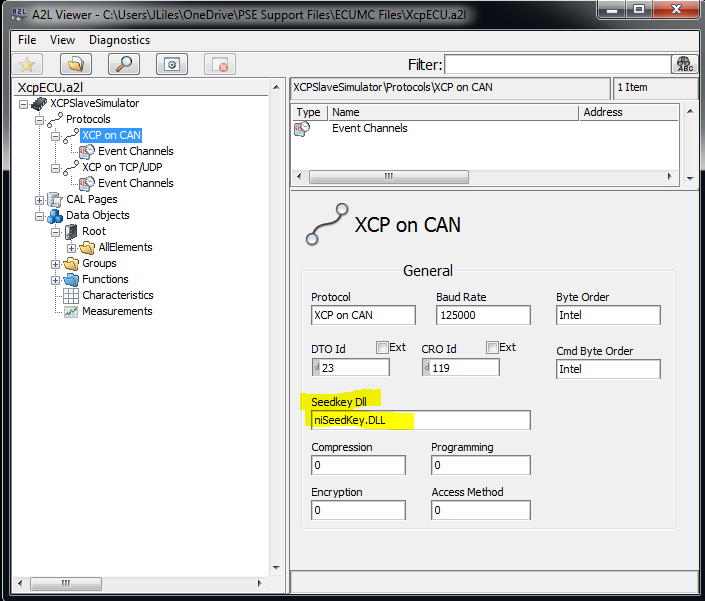Click Event Channels icon under XCP on TCP/UDP
Screen dimensions: 705x601
[x=87, y=183]
